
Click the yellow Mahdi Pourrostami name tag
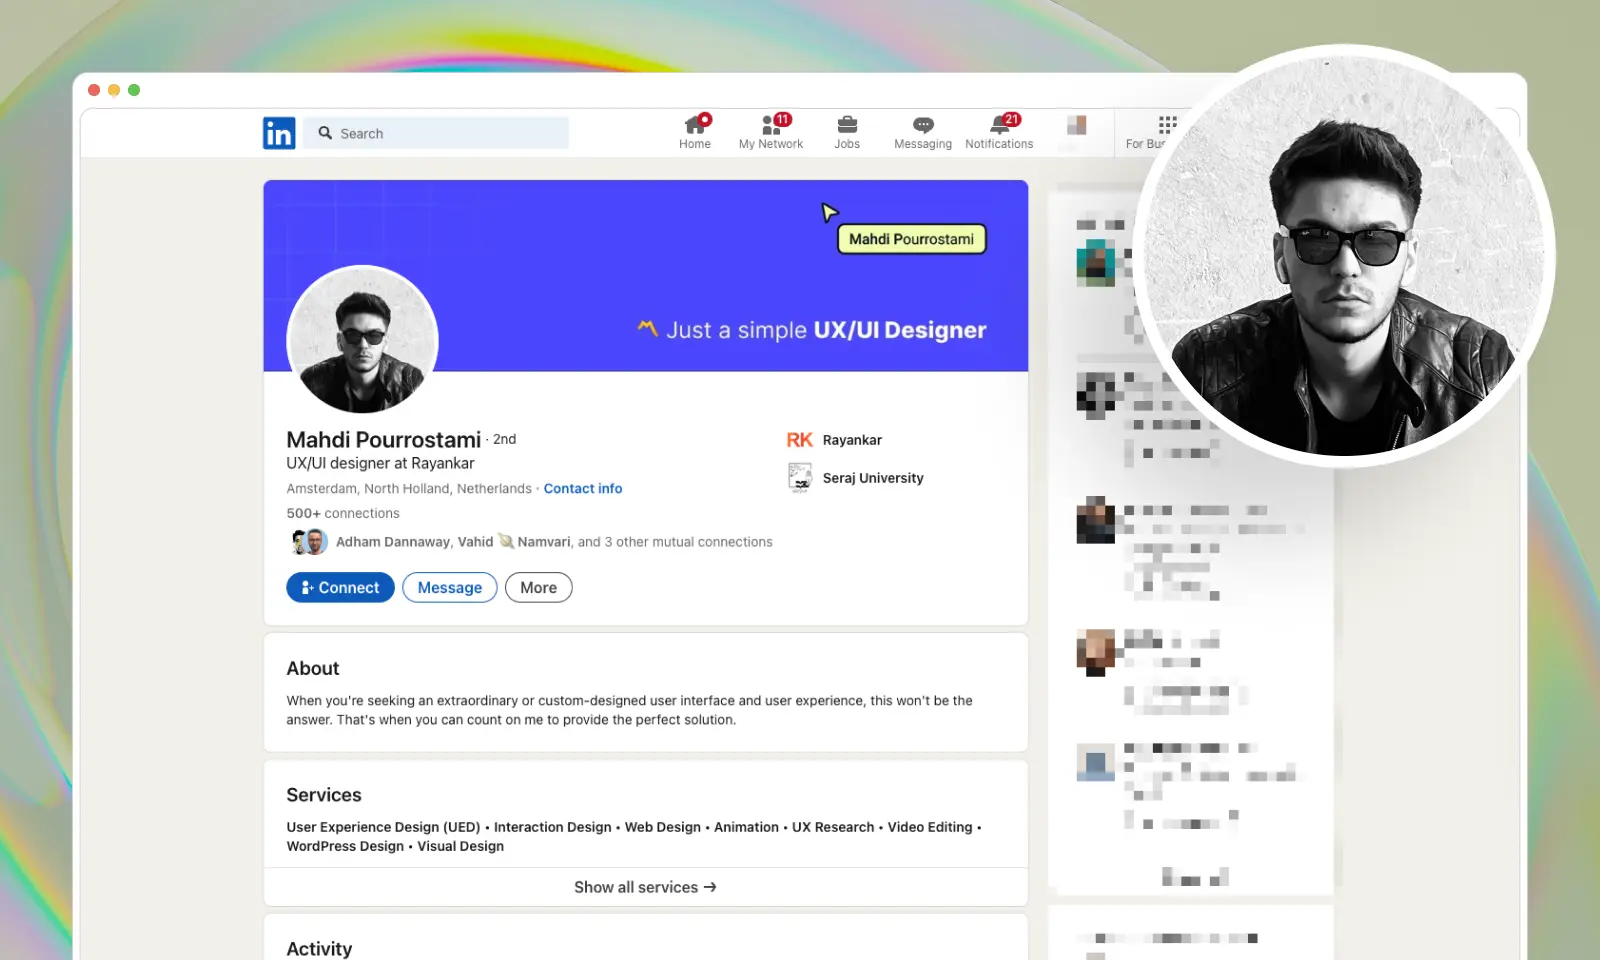point(911,239)
